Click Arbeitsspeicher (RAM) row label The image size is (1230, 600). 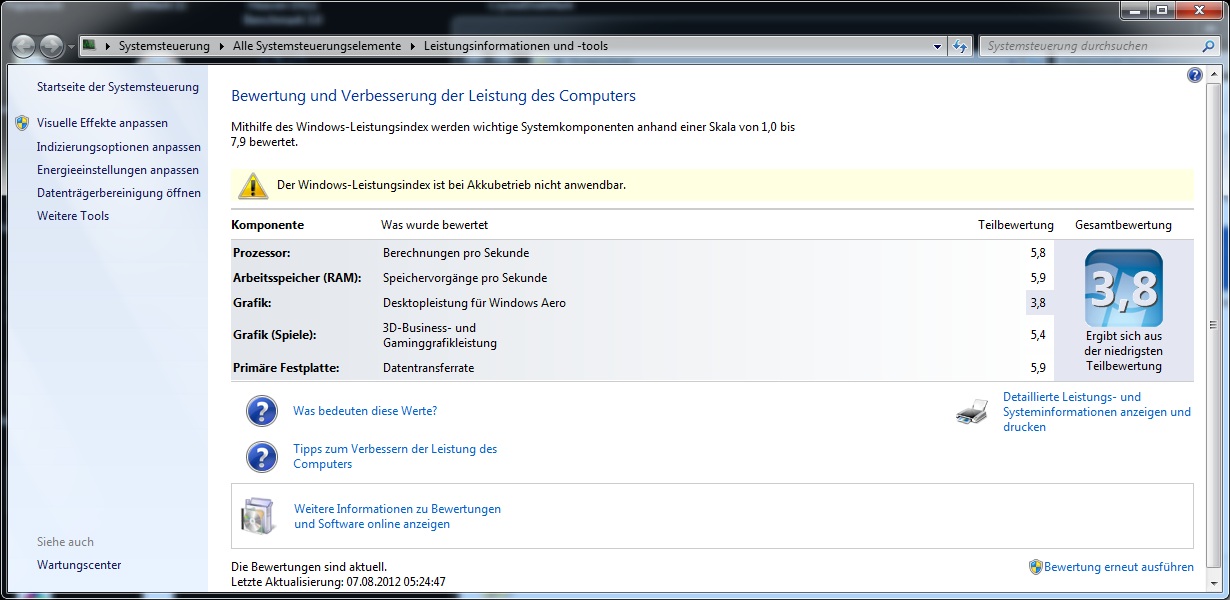(297, 278)
